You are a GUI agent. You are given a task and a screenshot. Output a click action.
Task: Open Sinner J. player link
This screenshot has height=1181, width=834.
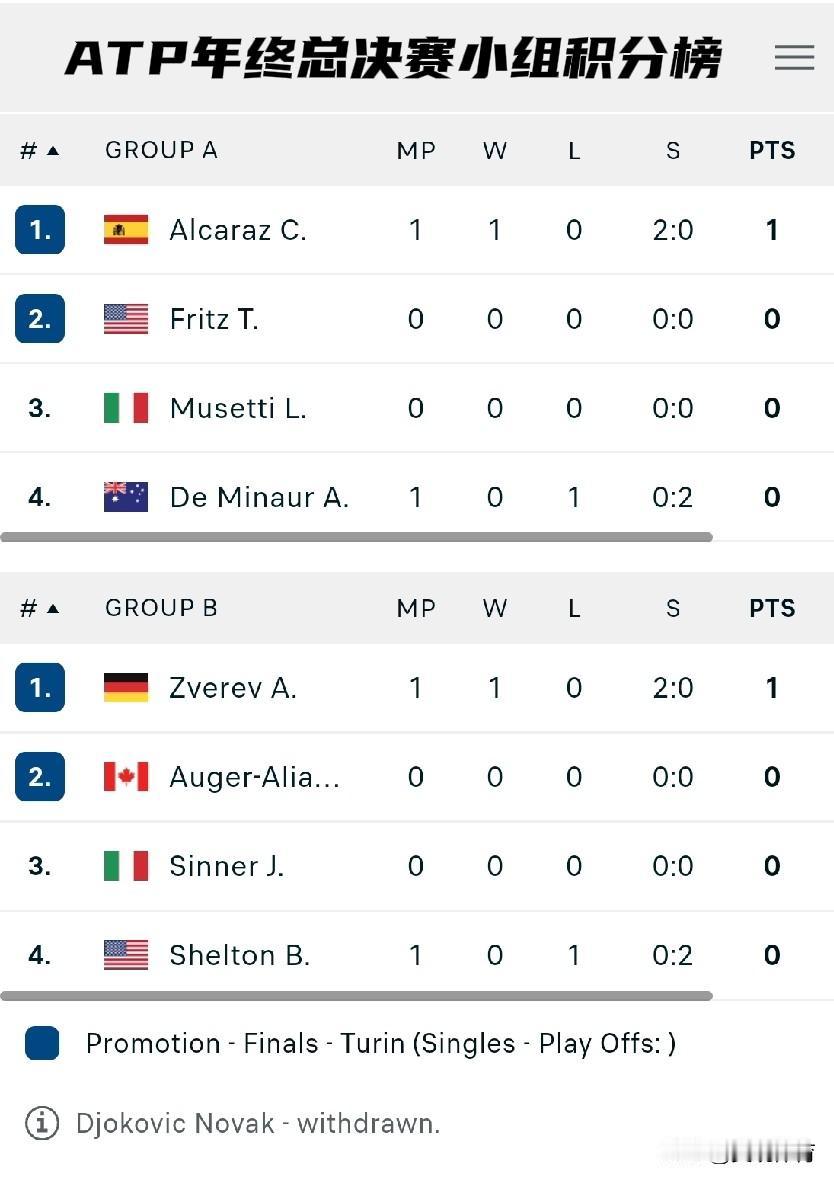[227, 866]
